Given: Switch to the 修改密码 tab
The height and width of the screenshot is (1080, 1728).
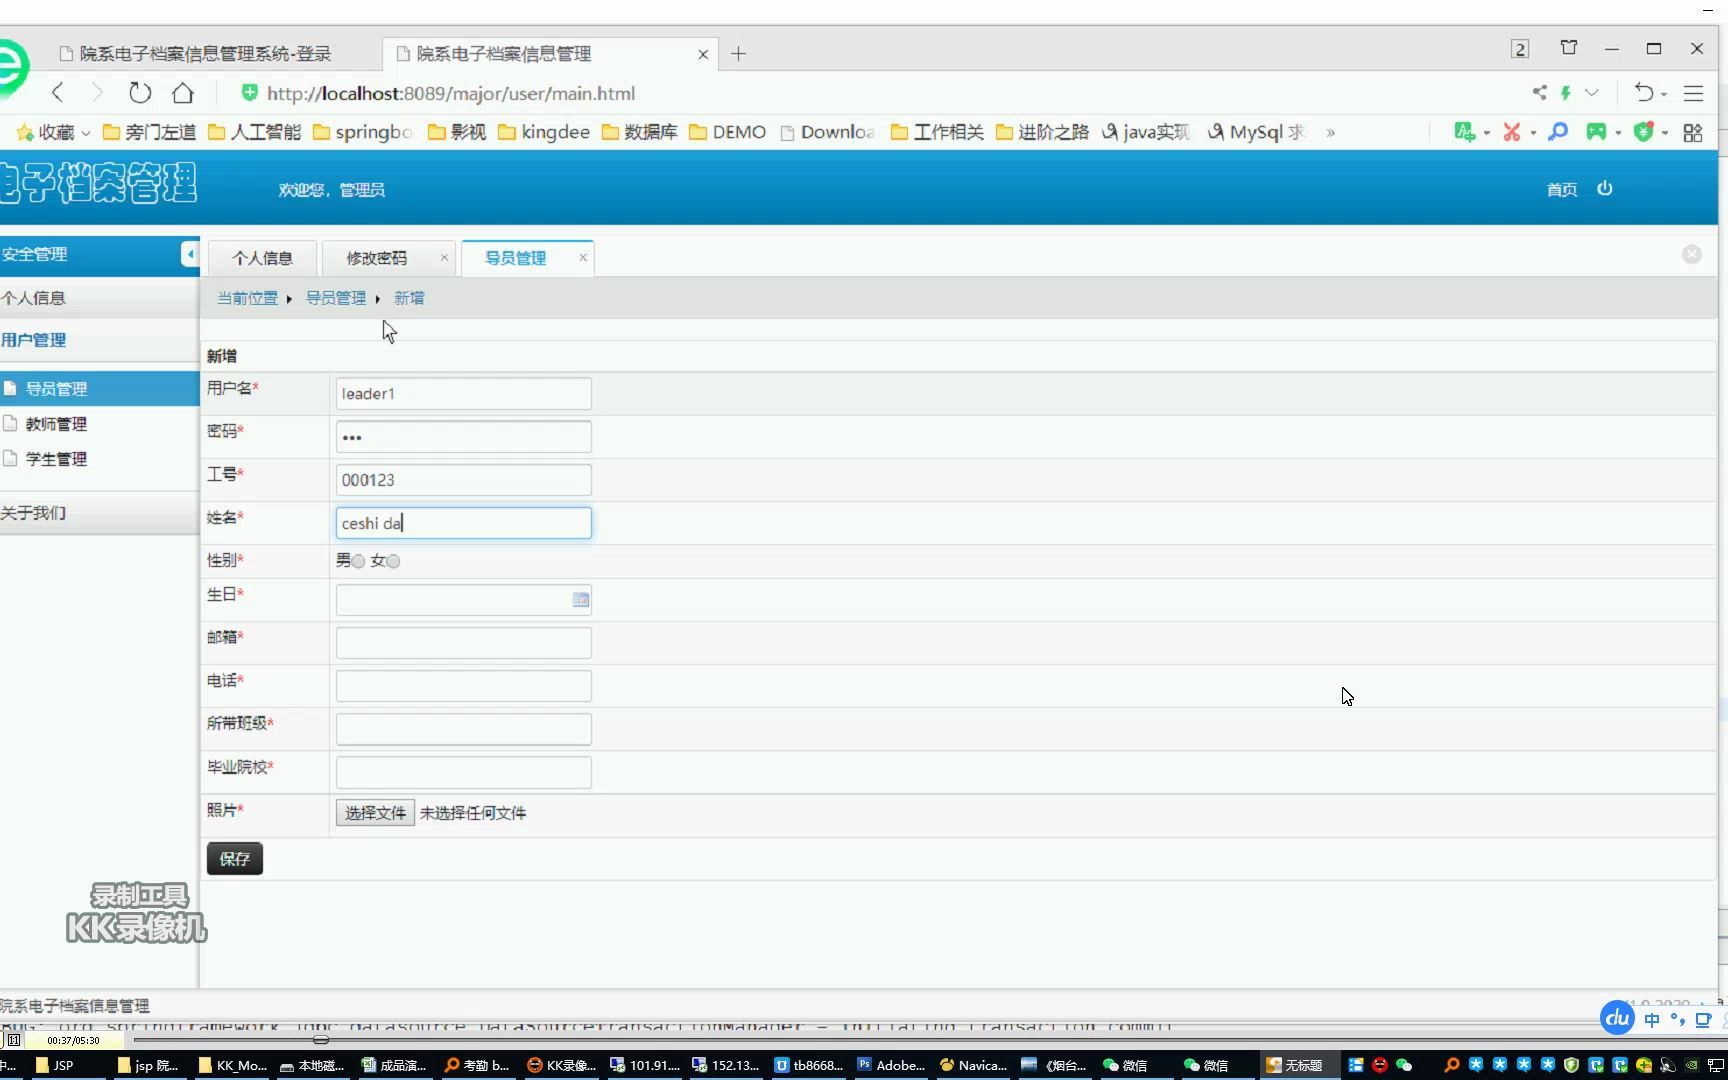Looking at the screenshot, I should pos(377,258).
